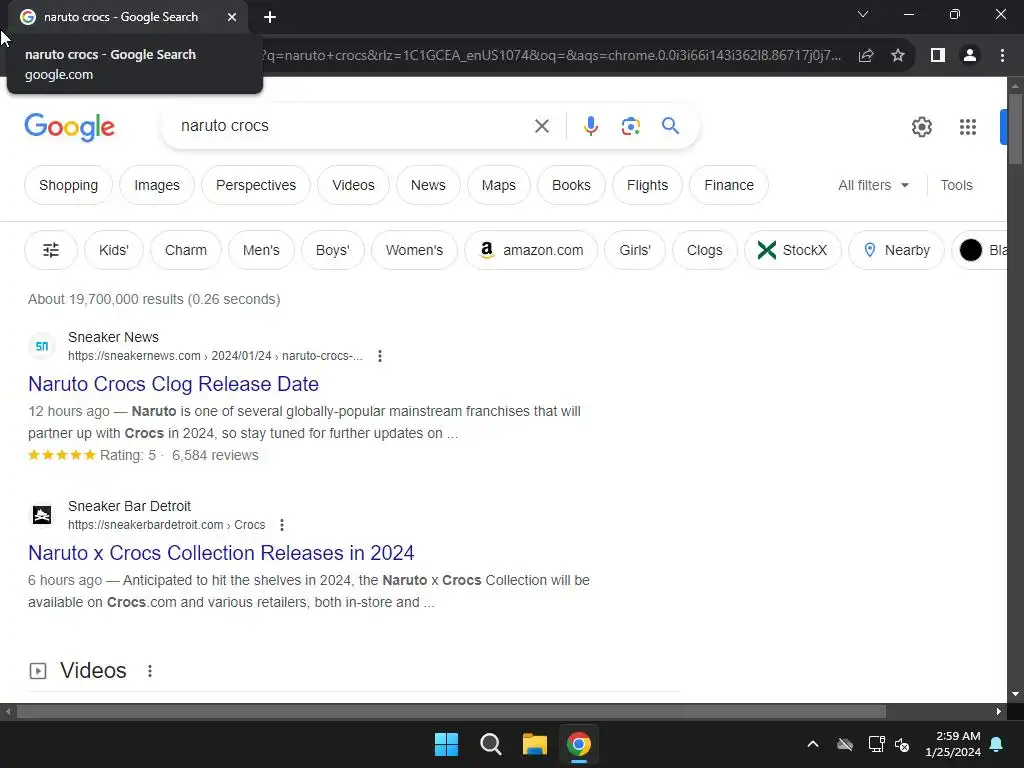Apply the Clogs filter chip
Screen dimensions: 1024x768
705,250
